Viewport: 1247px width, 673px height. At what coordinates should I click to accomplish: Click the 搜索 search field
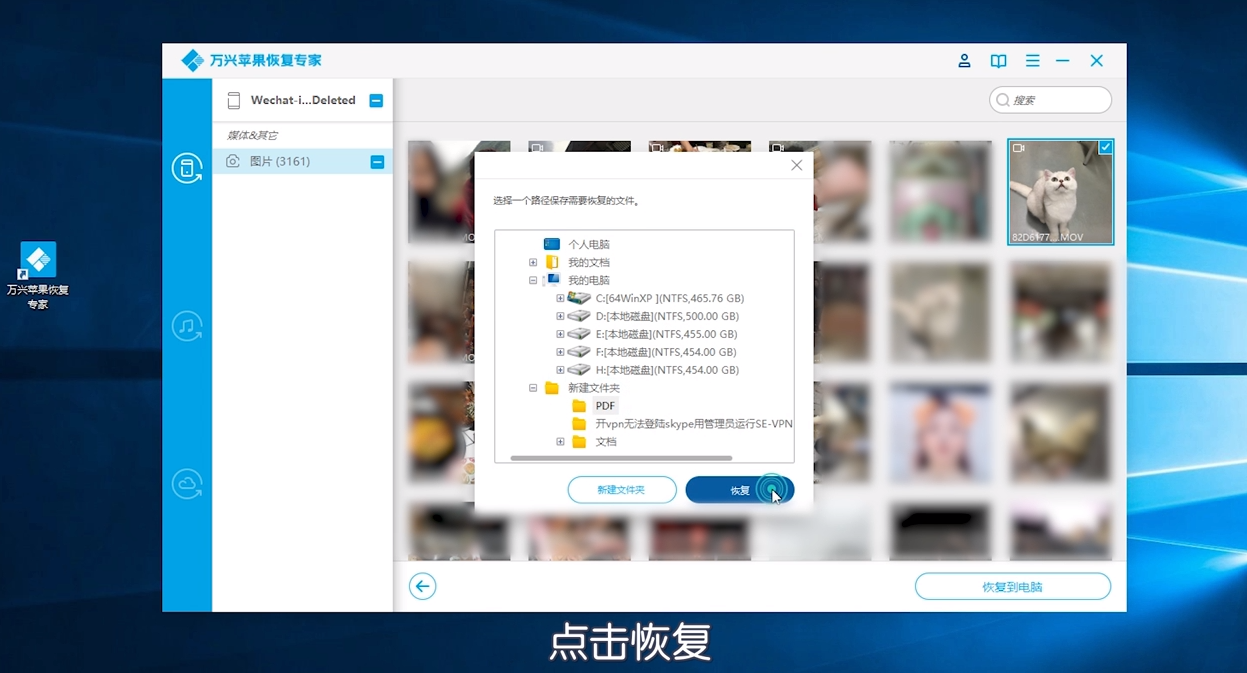coord(1050,99)
